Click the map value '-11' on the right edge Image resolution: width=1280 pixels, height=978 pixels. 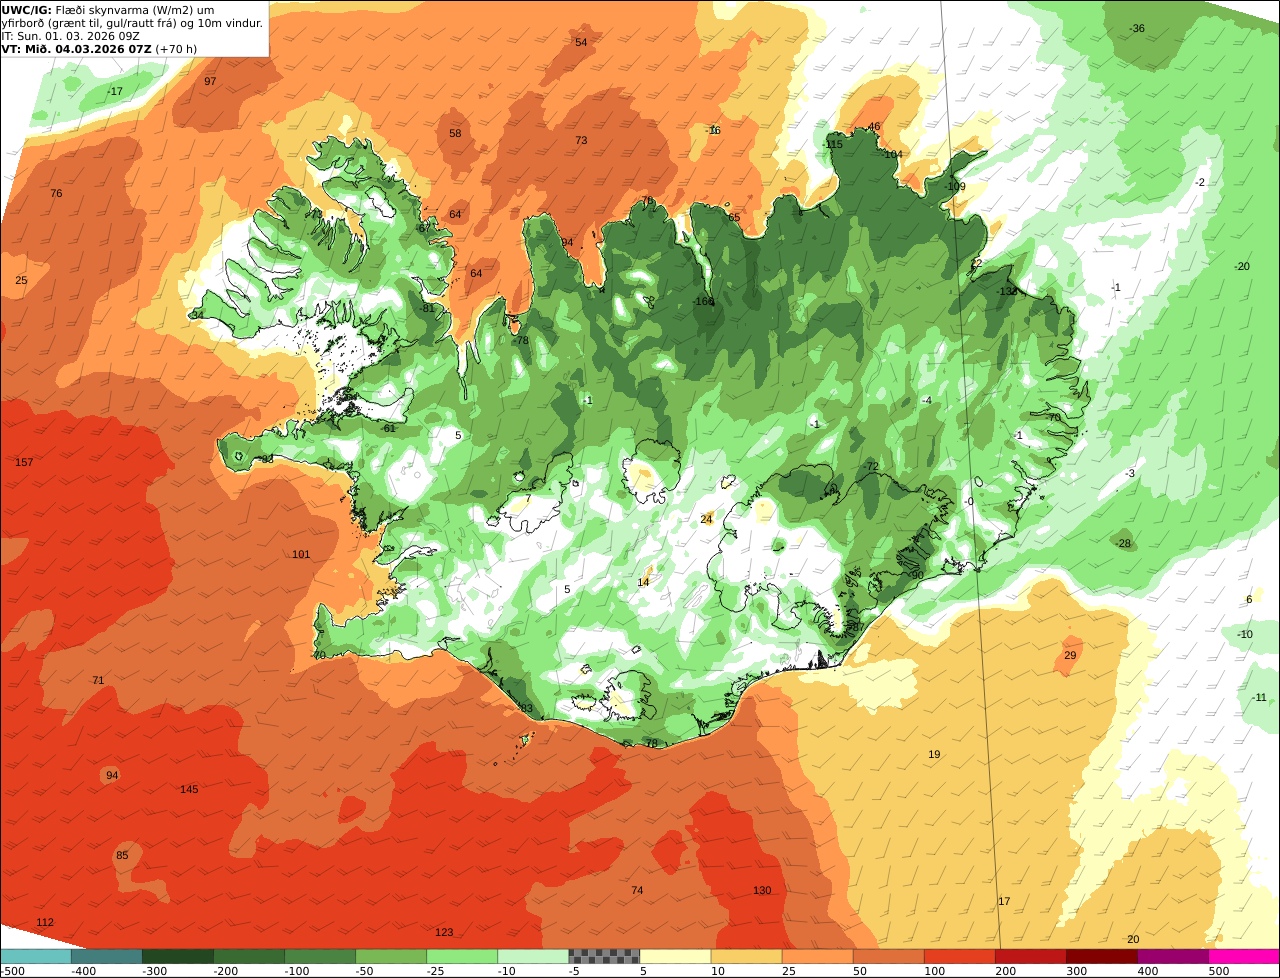[x=1258, y=698]
